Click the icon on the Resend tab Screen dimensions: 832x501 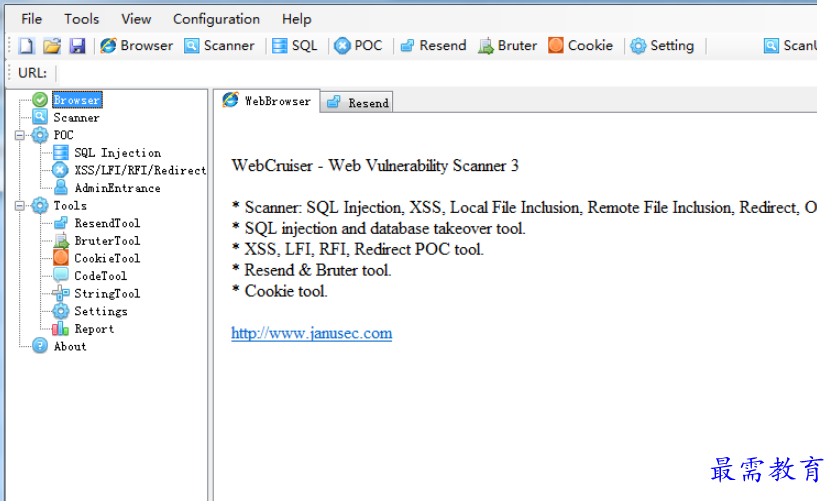pos(333,102)
